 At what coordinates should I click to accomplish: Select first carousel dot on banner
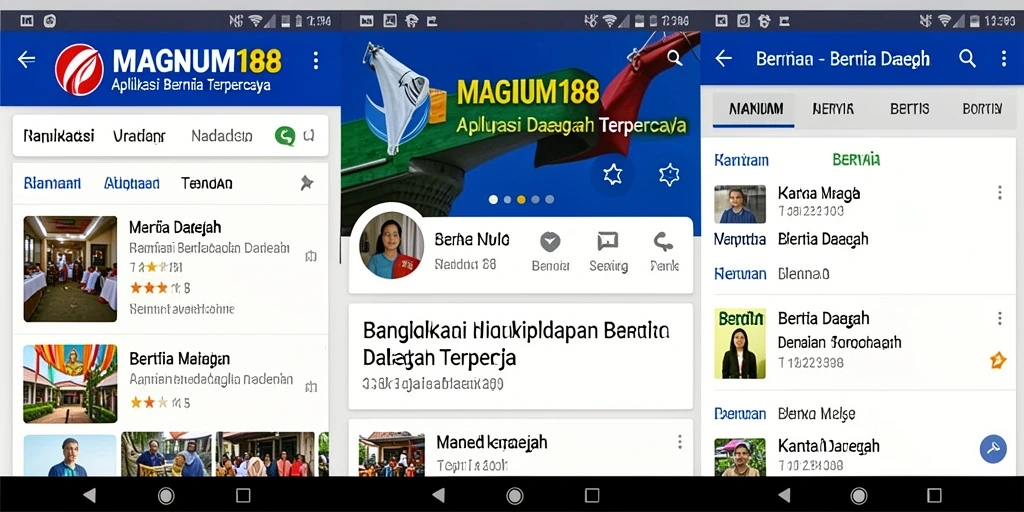coord(493,199)
